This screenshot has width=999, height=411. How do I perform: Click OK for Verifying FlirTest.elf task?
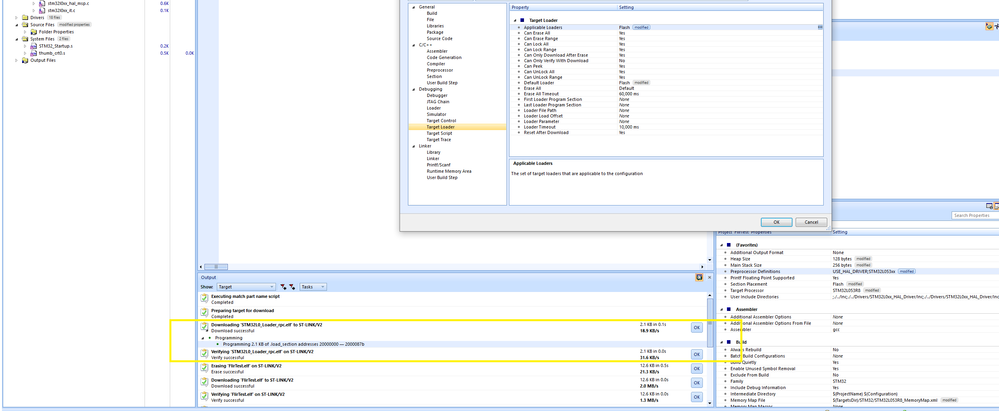click(x=696, y=397)
